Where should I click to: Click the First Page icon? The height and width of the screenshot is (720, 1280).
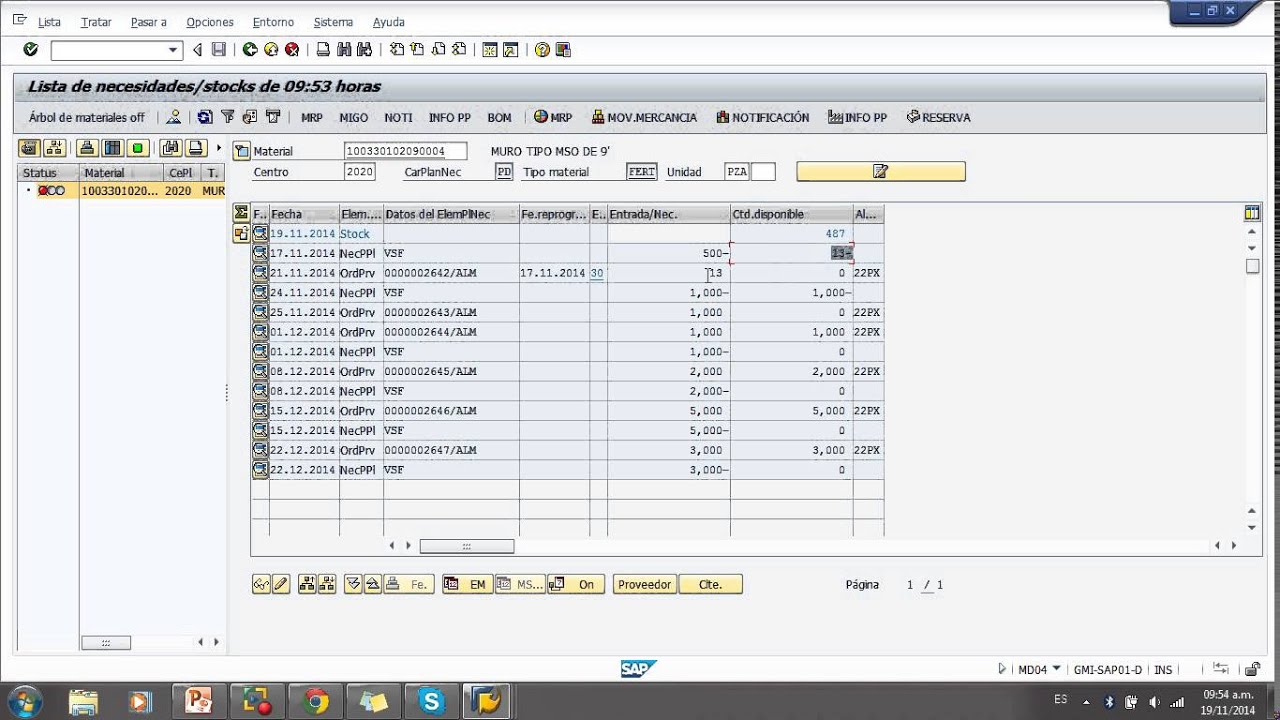click(397, 49)
